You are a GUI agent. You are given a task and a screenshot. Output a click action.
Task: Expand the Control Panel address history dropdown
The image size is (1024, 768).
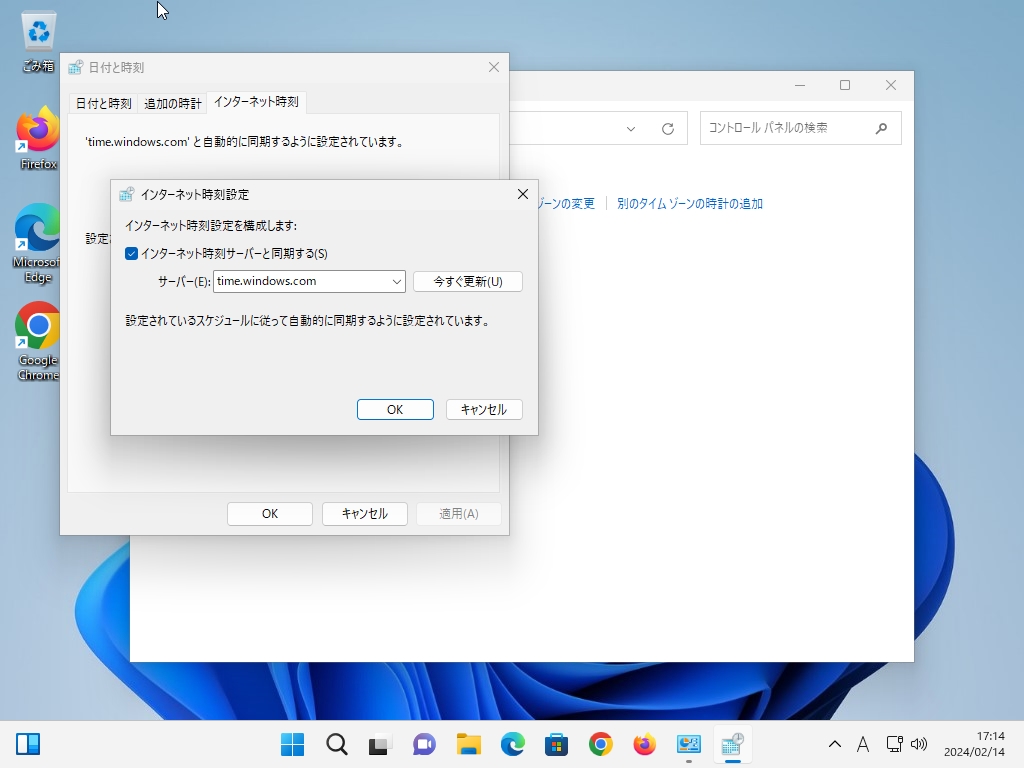631,129
